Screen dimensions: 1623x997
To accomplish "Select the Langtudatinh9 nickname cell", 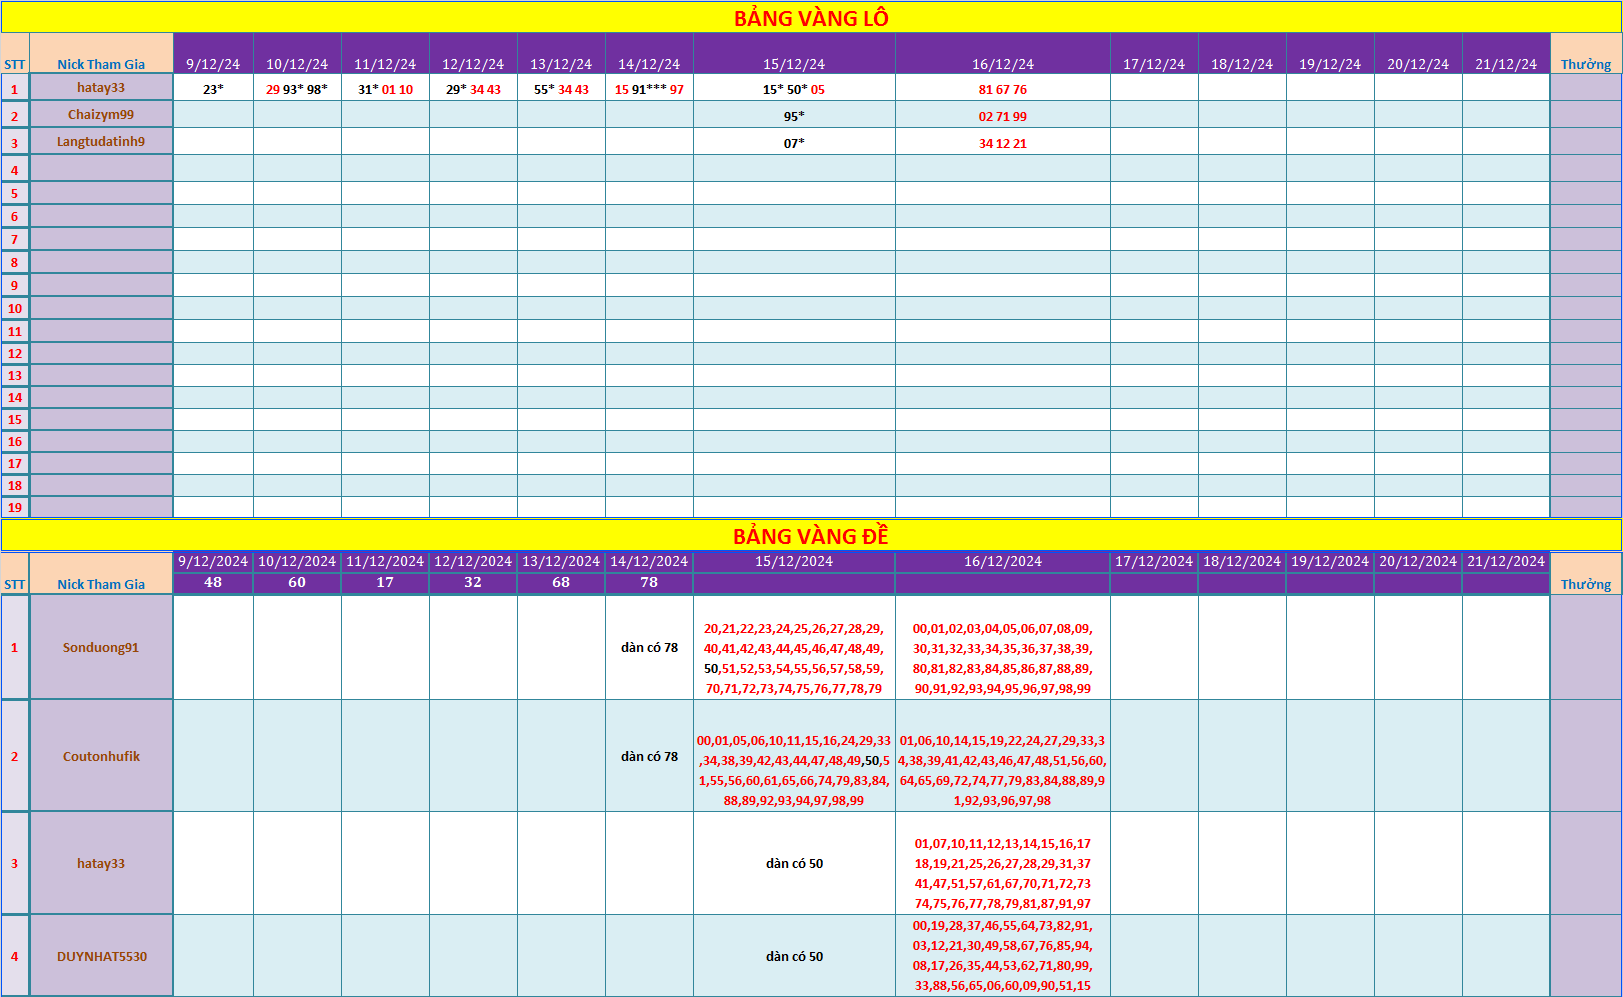I will 101,142.
